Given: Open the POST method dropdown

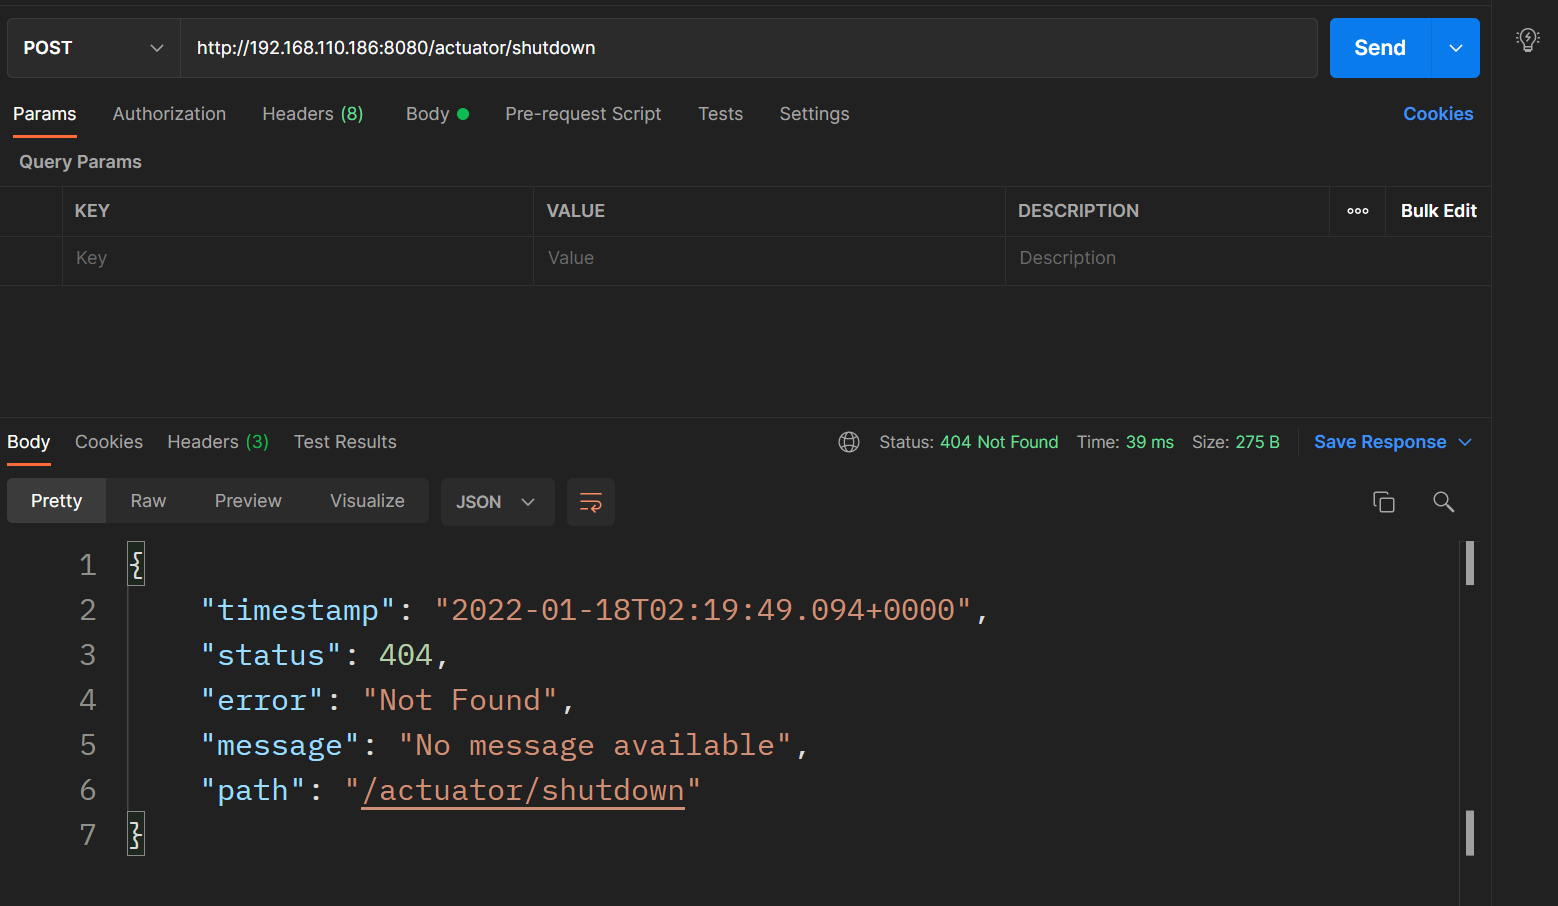Looking at the screenshot, I should coord(93,48).
